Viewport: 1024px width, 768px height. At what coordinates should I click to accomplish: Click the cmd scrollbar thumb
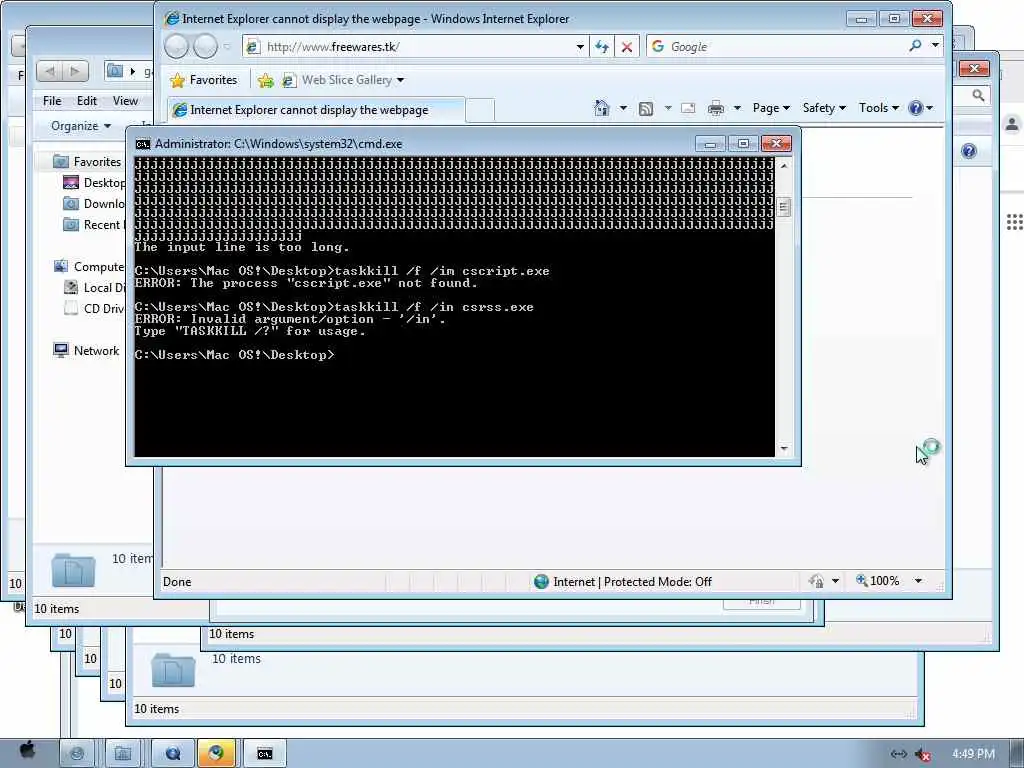(x=784, y=208)
